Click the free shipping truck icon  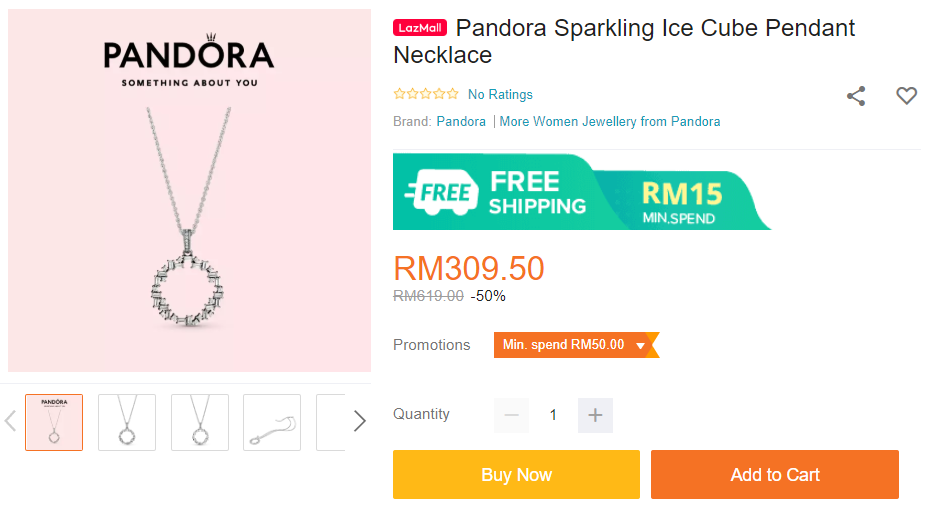tap(439, 192)
